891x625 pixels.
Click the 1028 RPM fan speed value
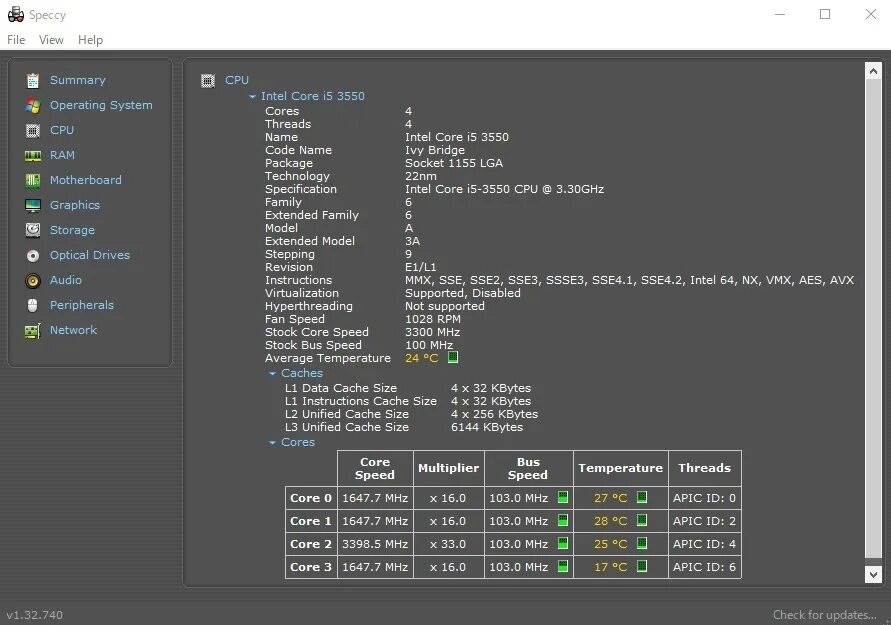(x=433, y=319)
